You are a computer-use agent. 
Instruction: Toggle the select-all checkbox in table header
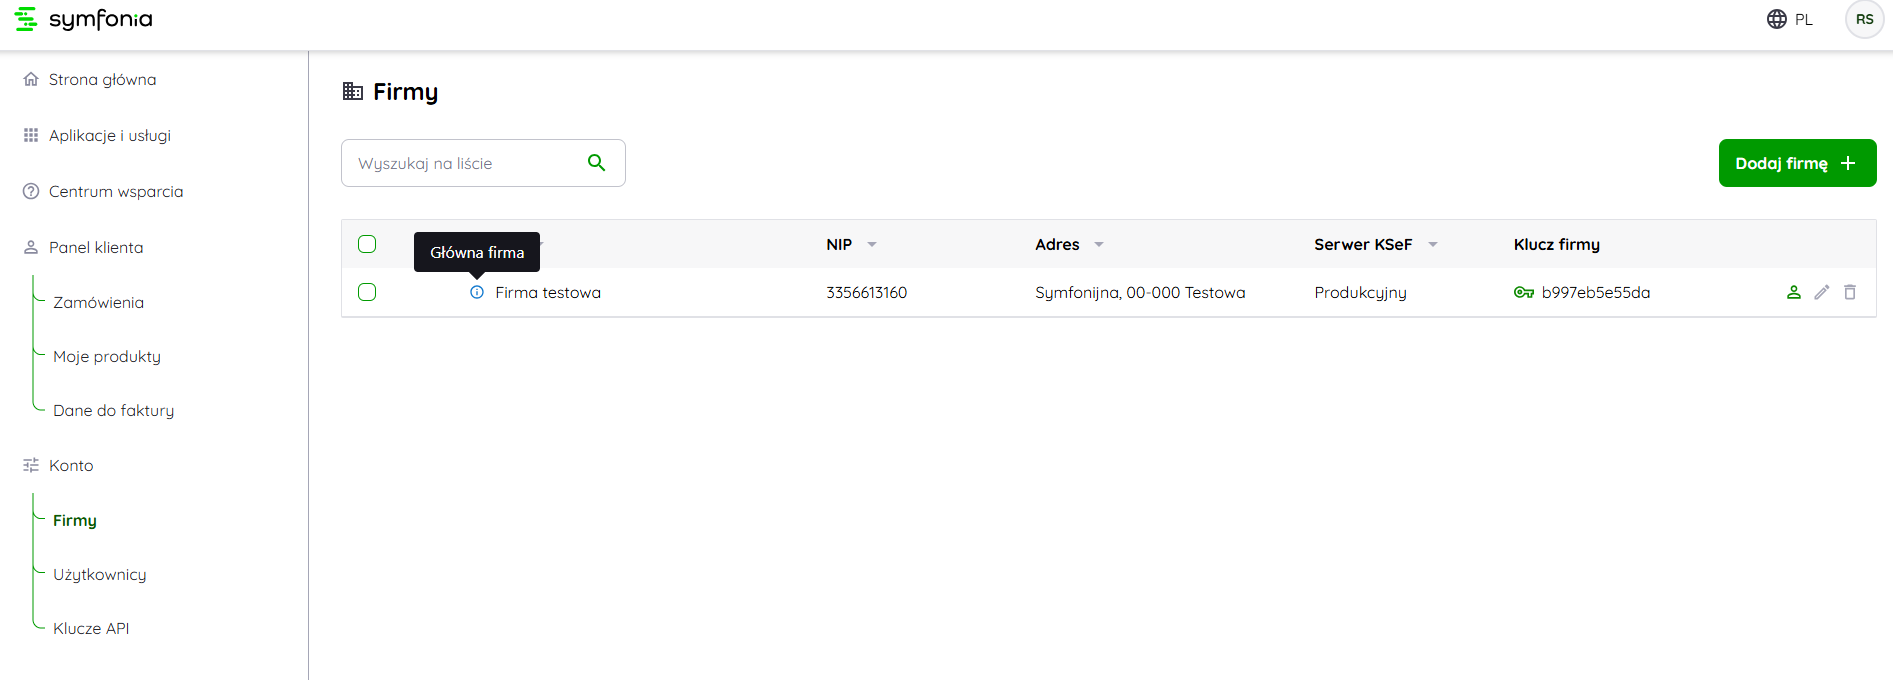(367, 244)
